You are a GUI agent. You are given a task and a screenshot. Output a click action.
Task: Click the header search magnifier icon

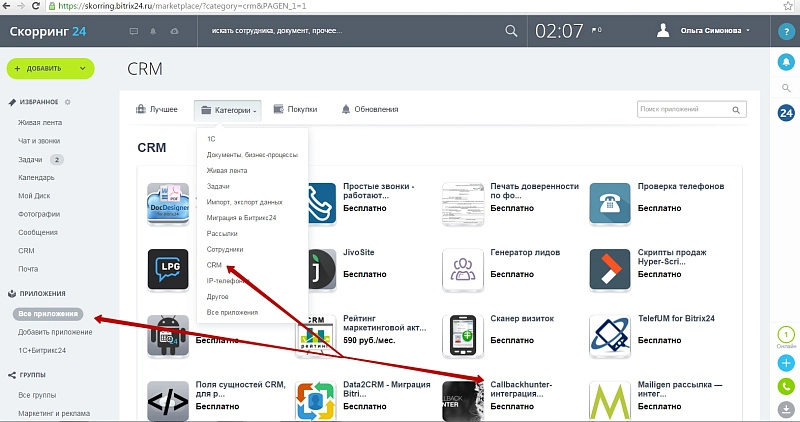[x=511, y=31]
